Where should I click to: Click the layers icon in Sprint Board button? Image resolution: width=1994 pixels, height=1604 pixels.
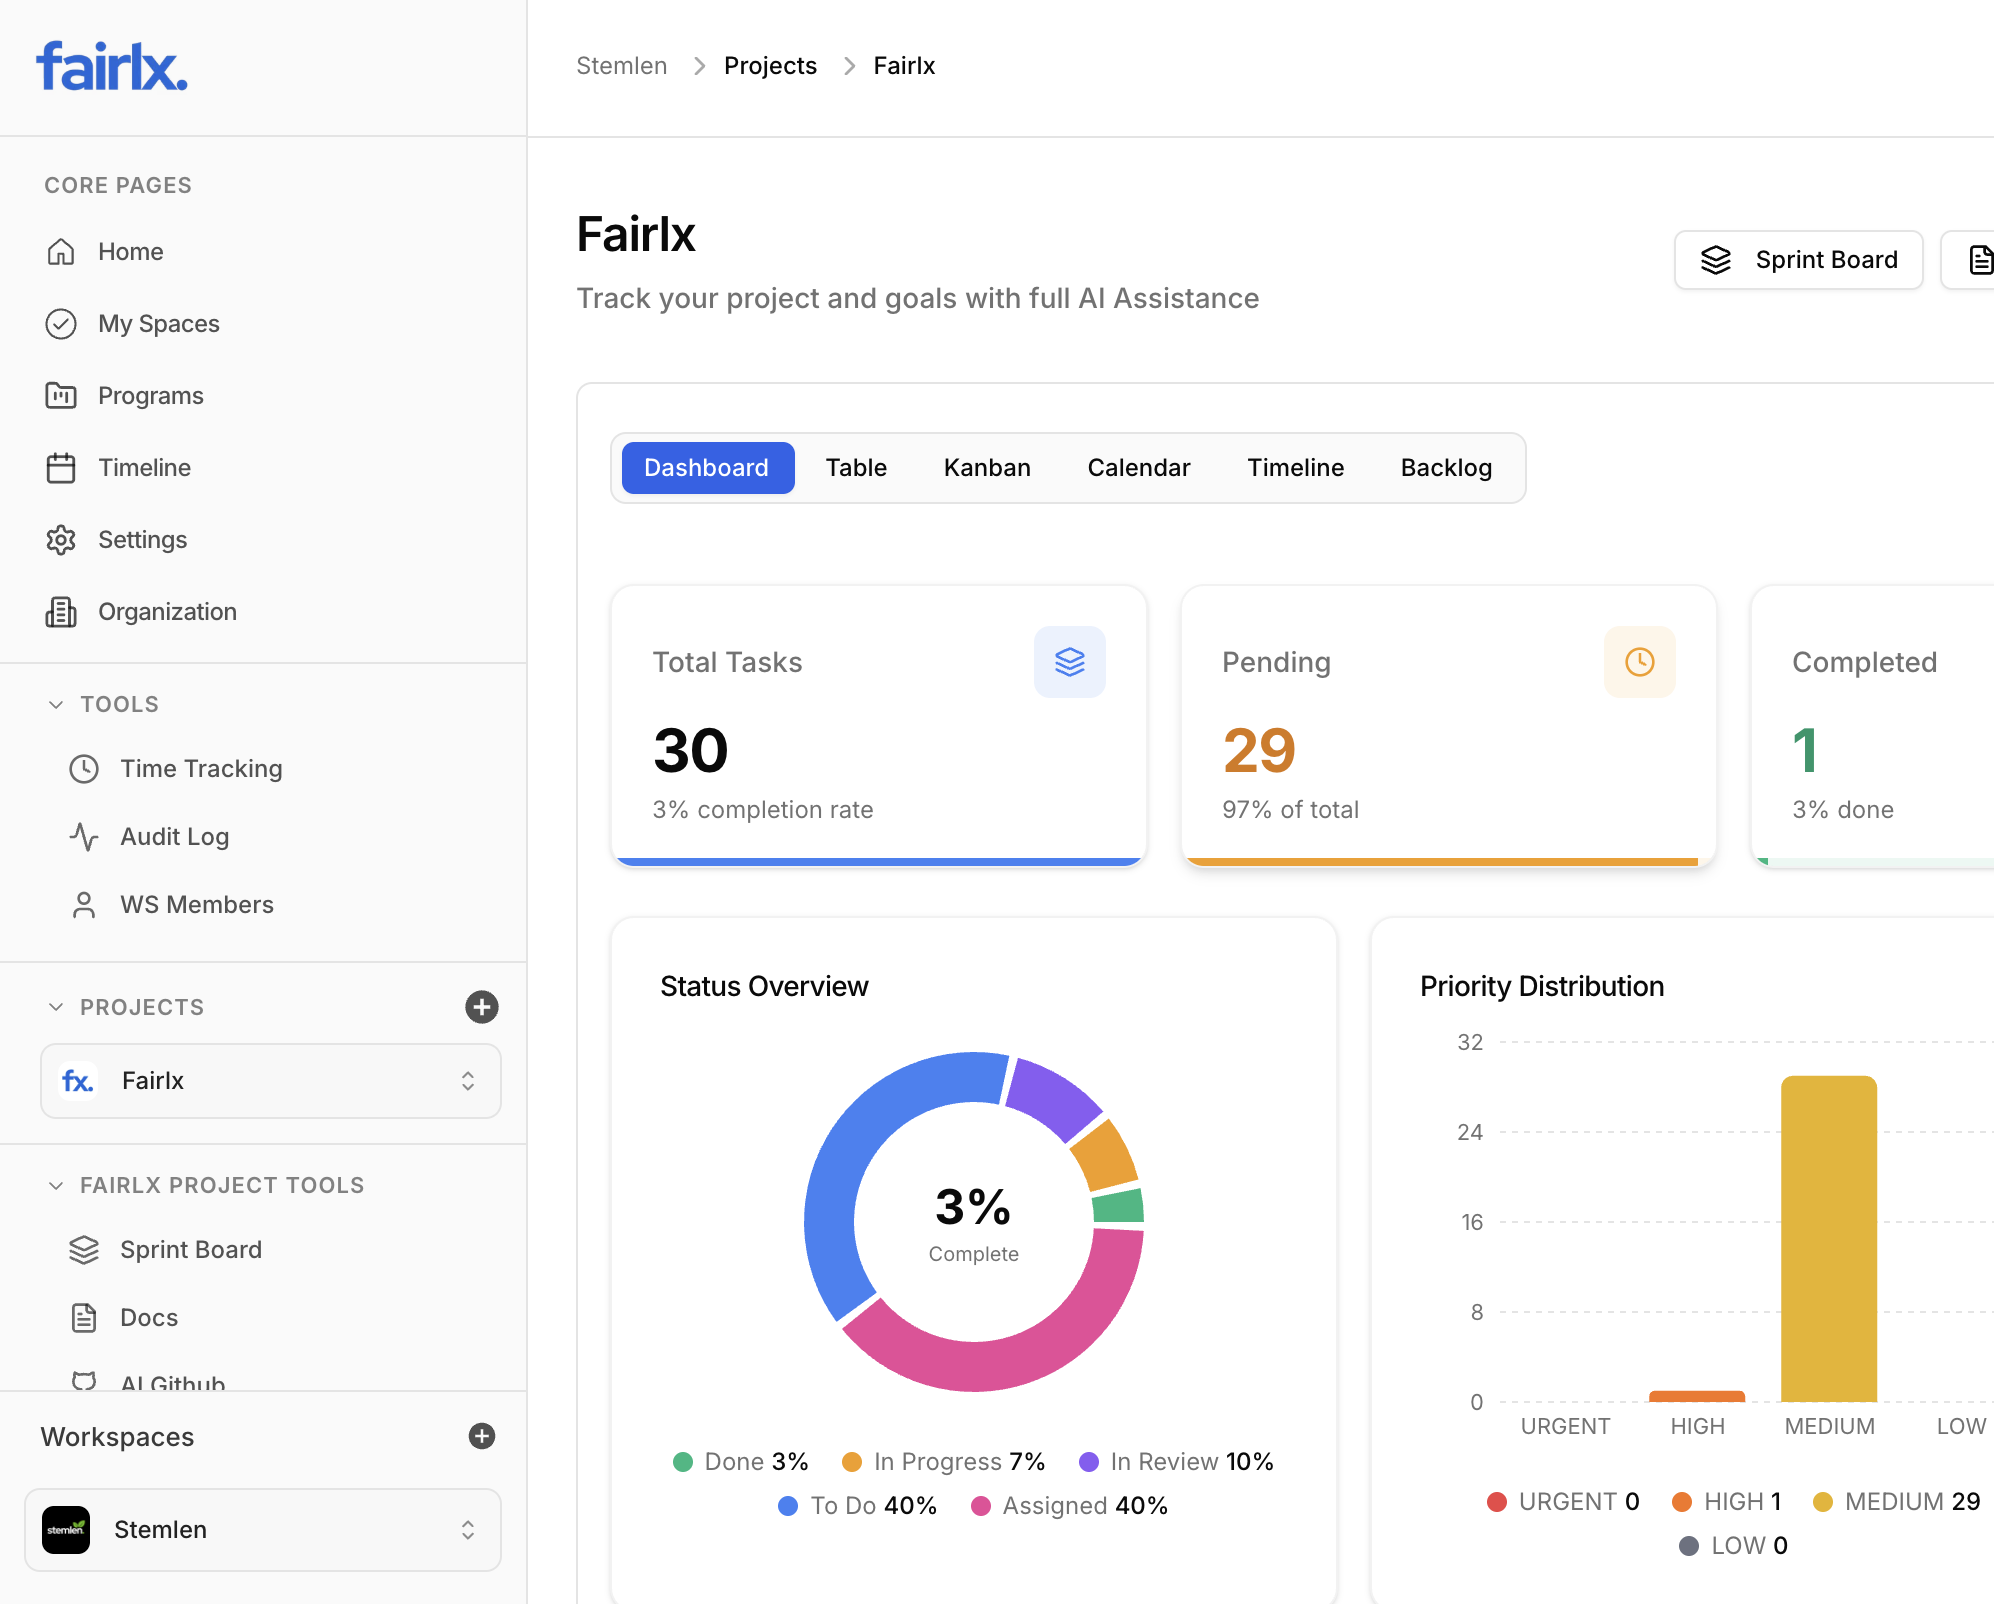pos(1716,260)
